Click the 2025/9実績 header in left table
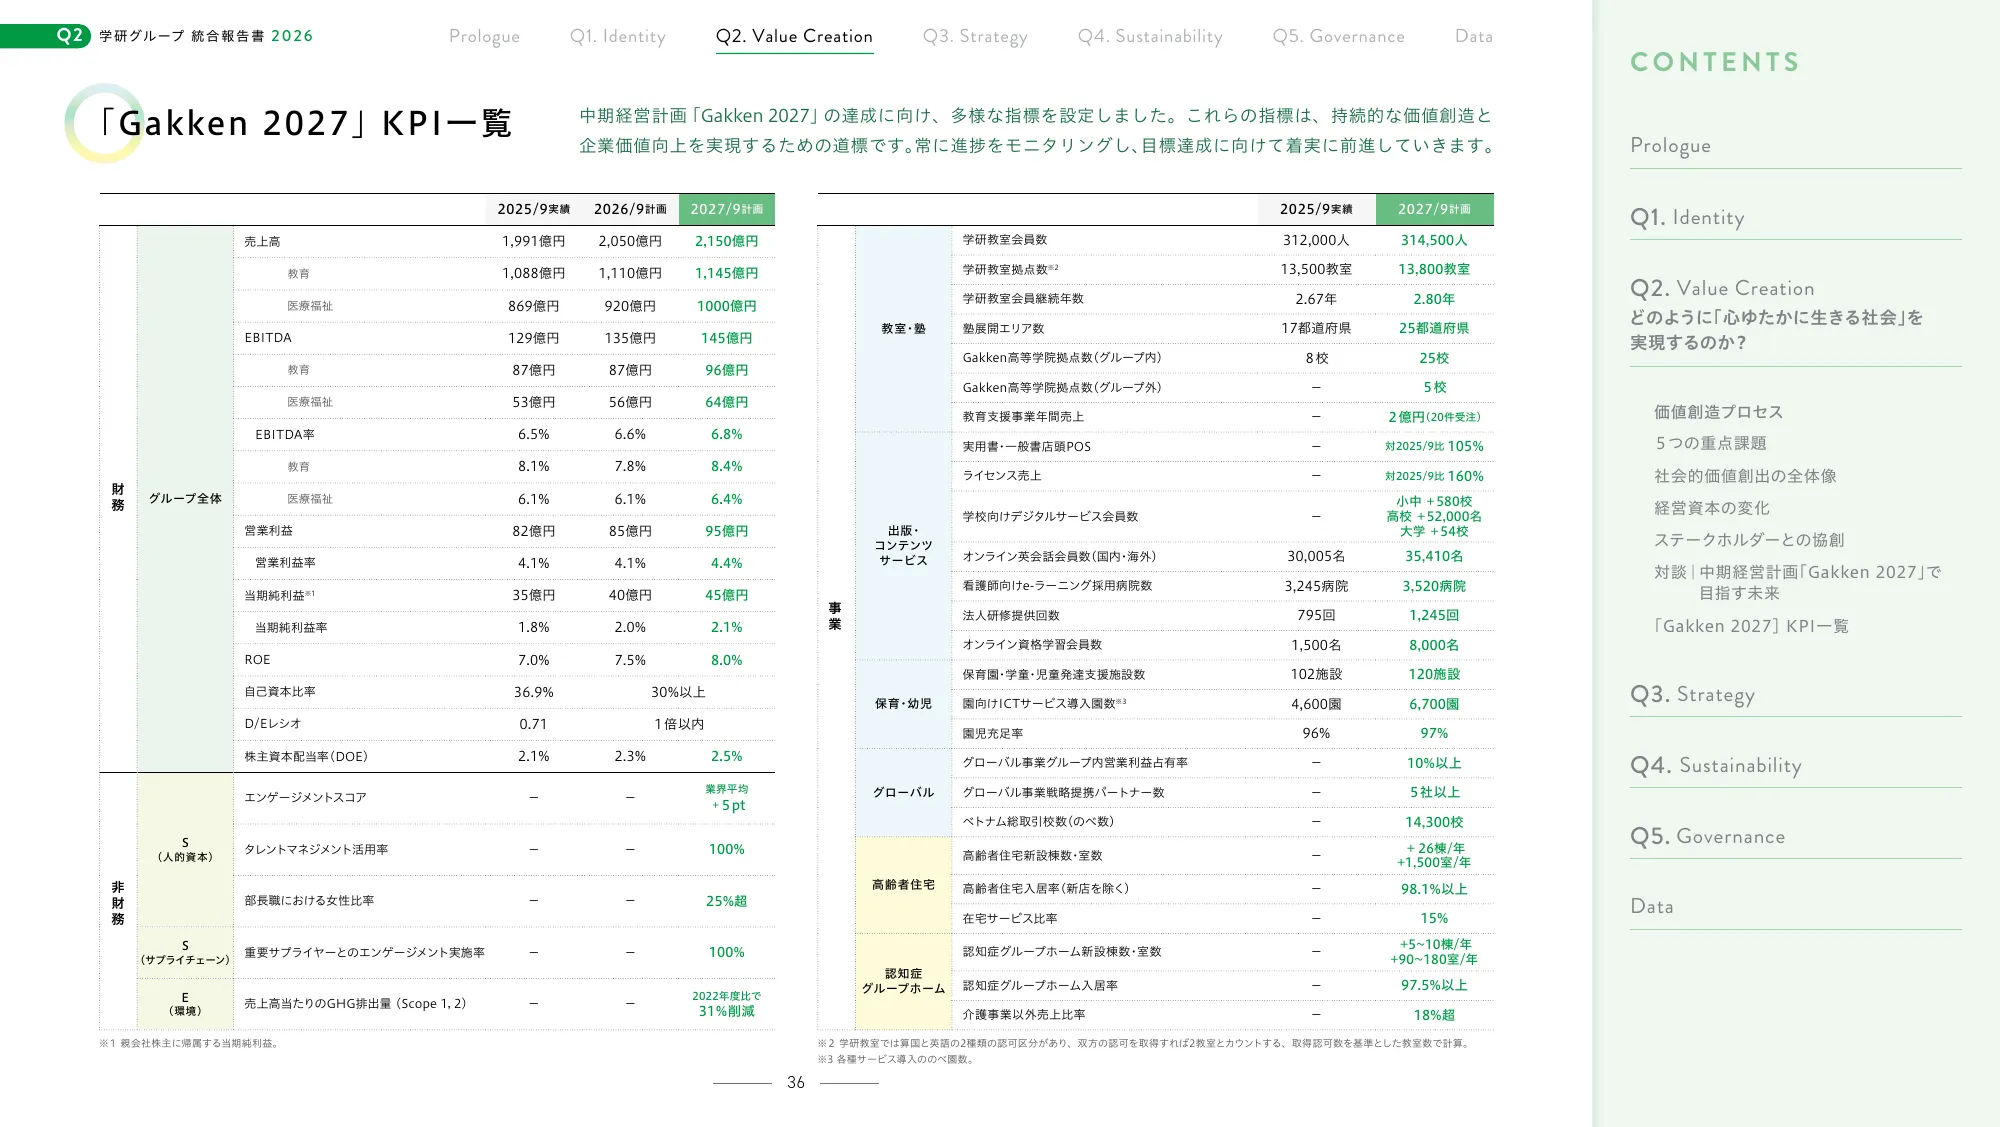This screenshot has height=1127, width=2000. click(533, 209)
